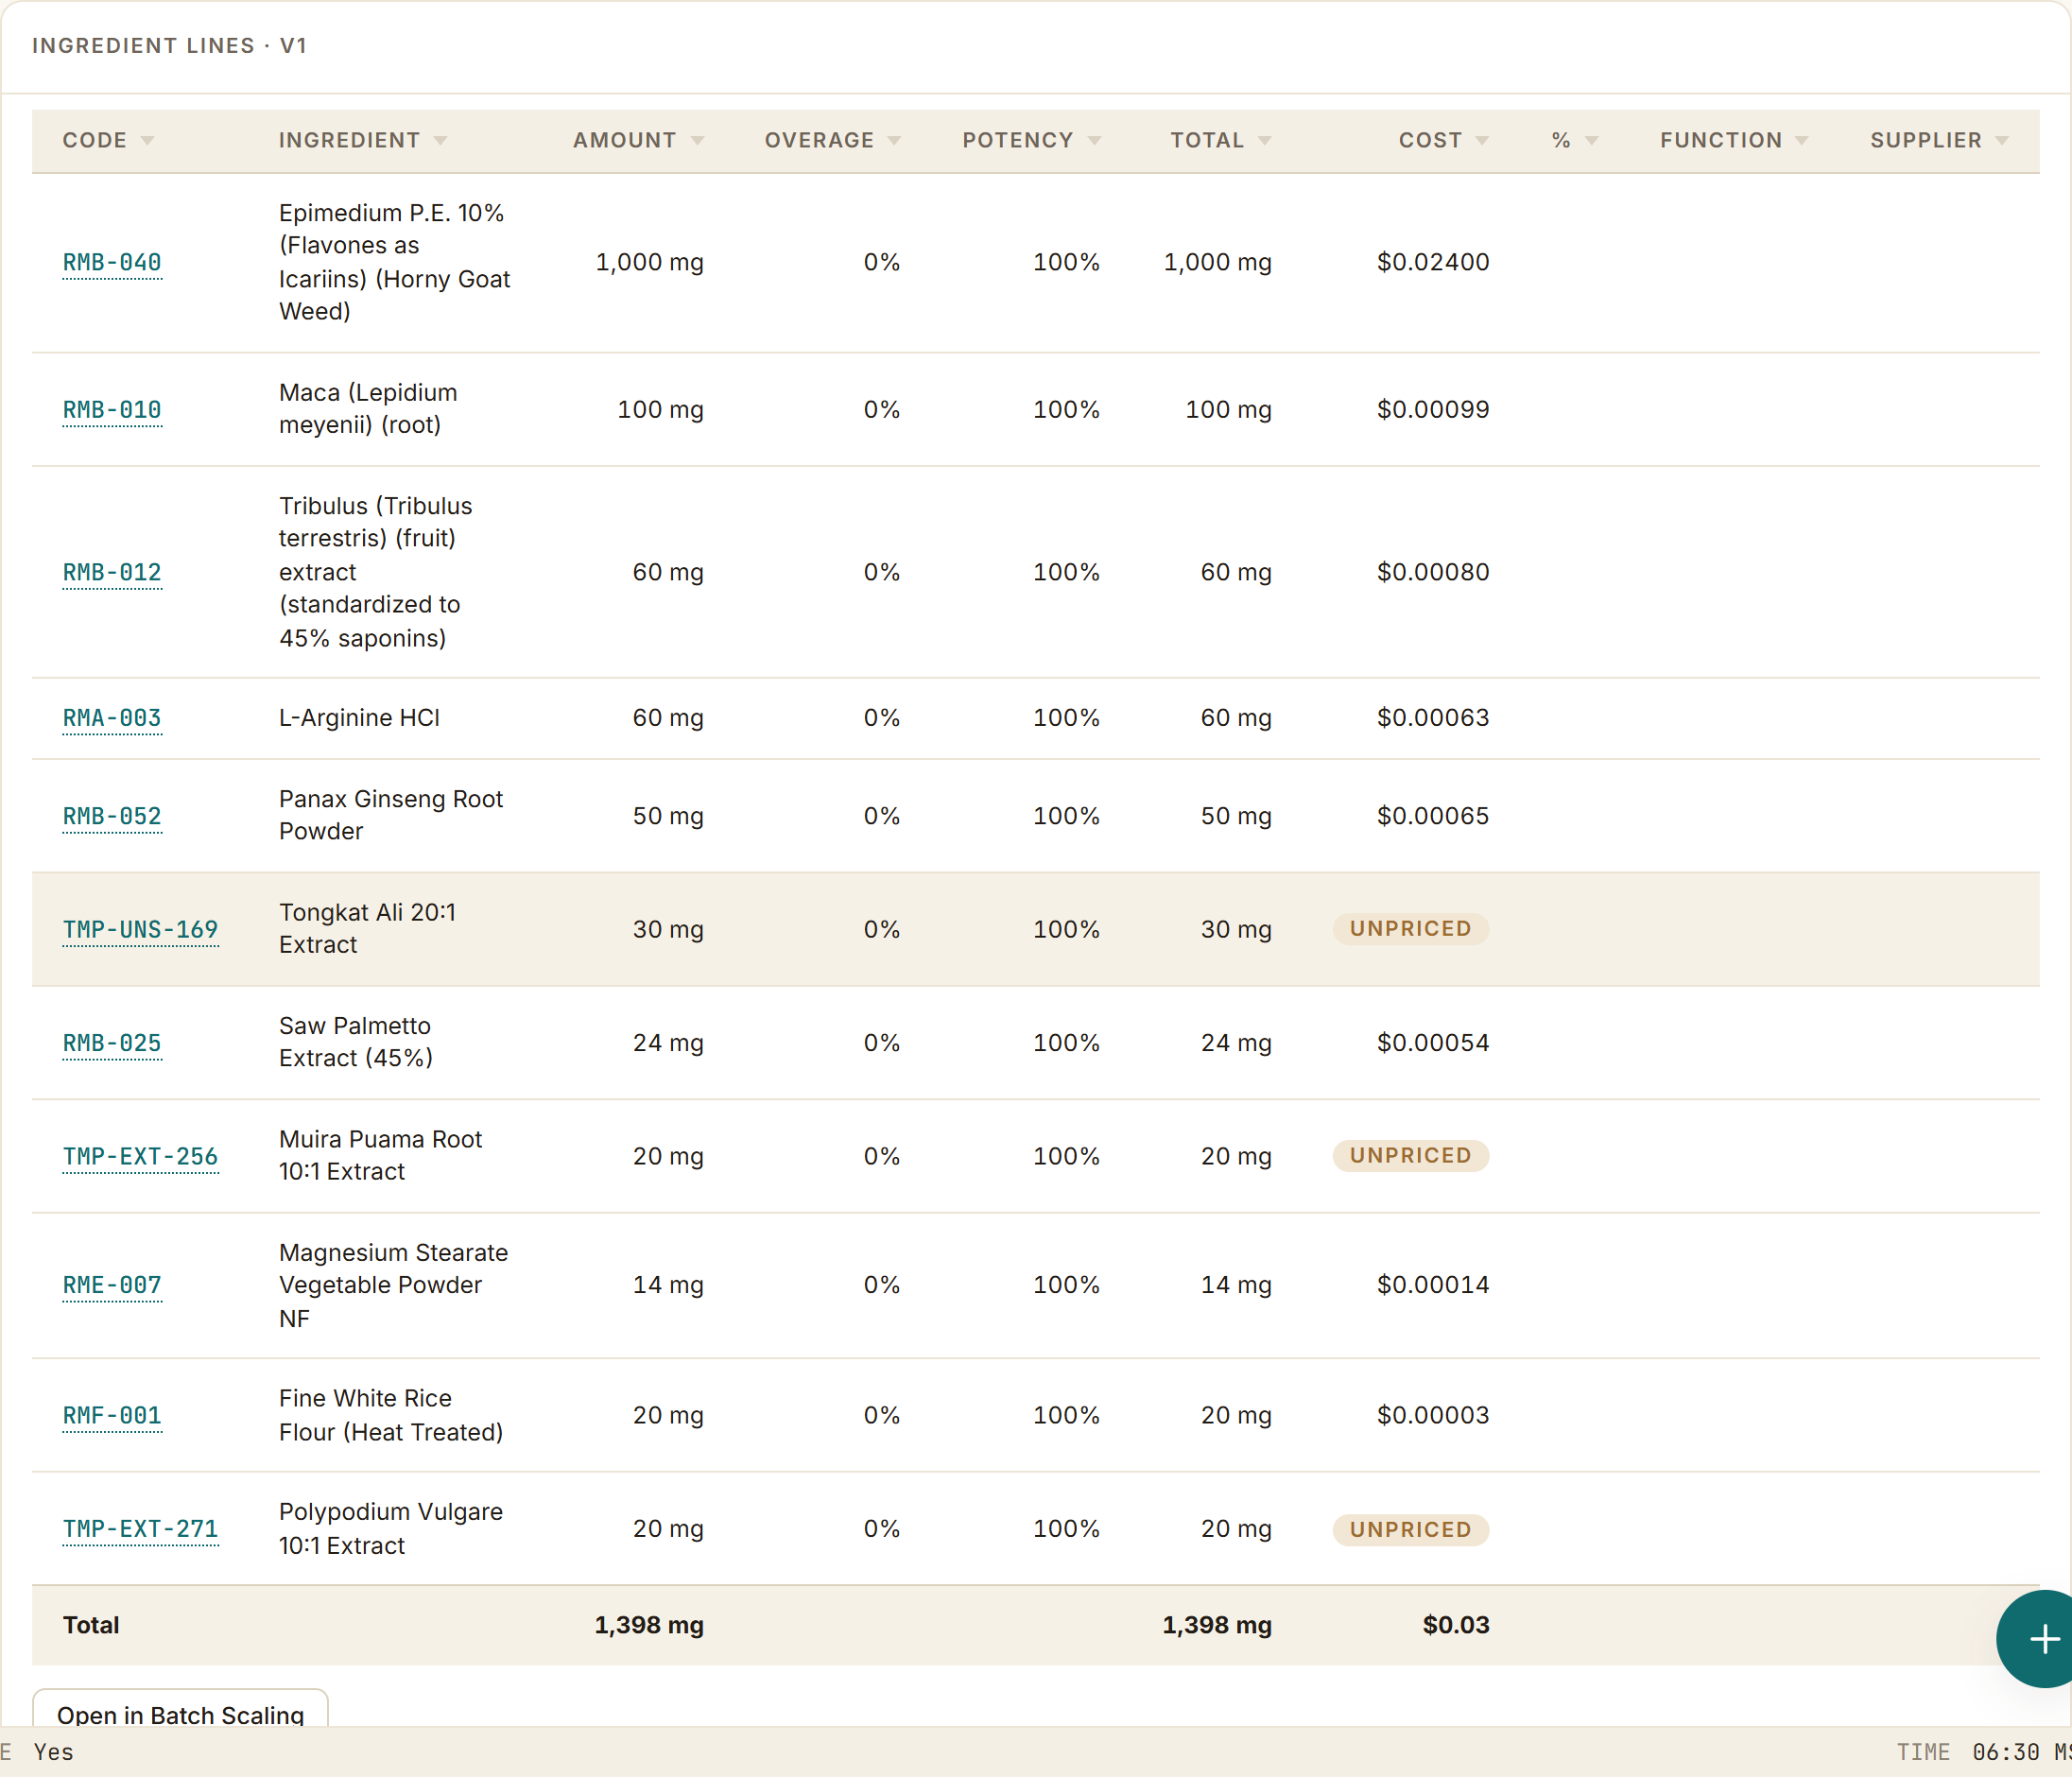Click the TOTAL column sort arrow

pos(1264,141)
